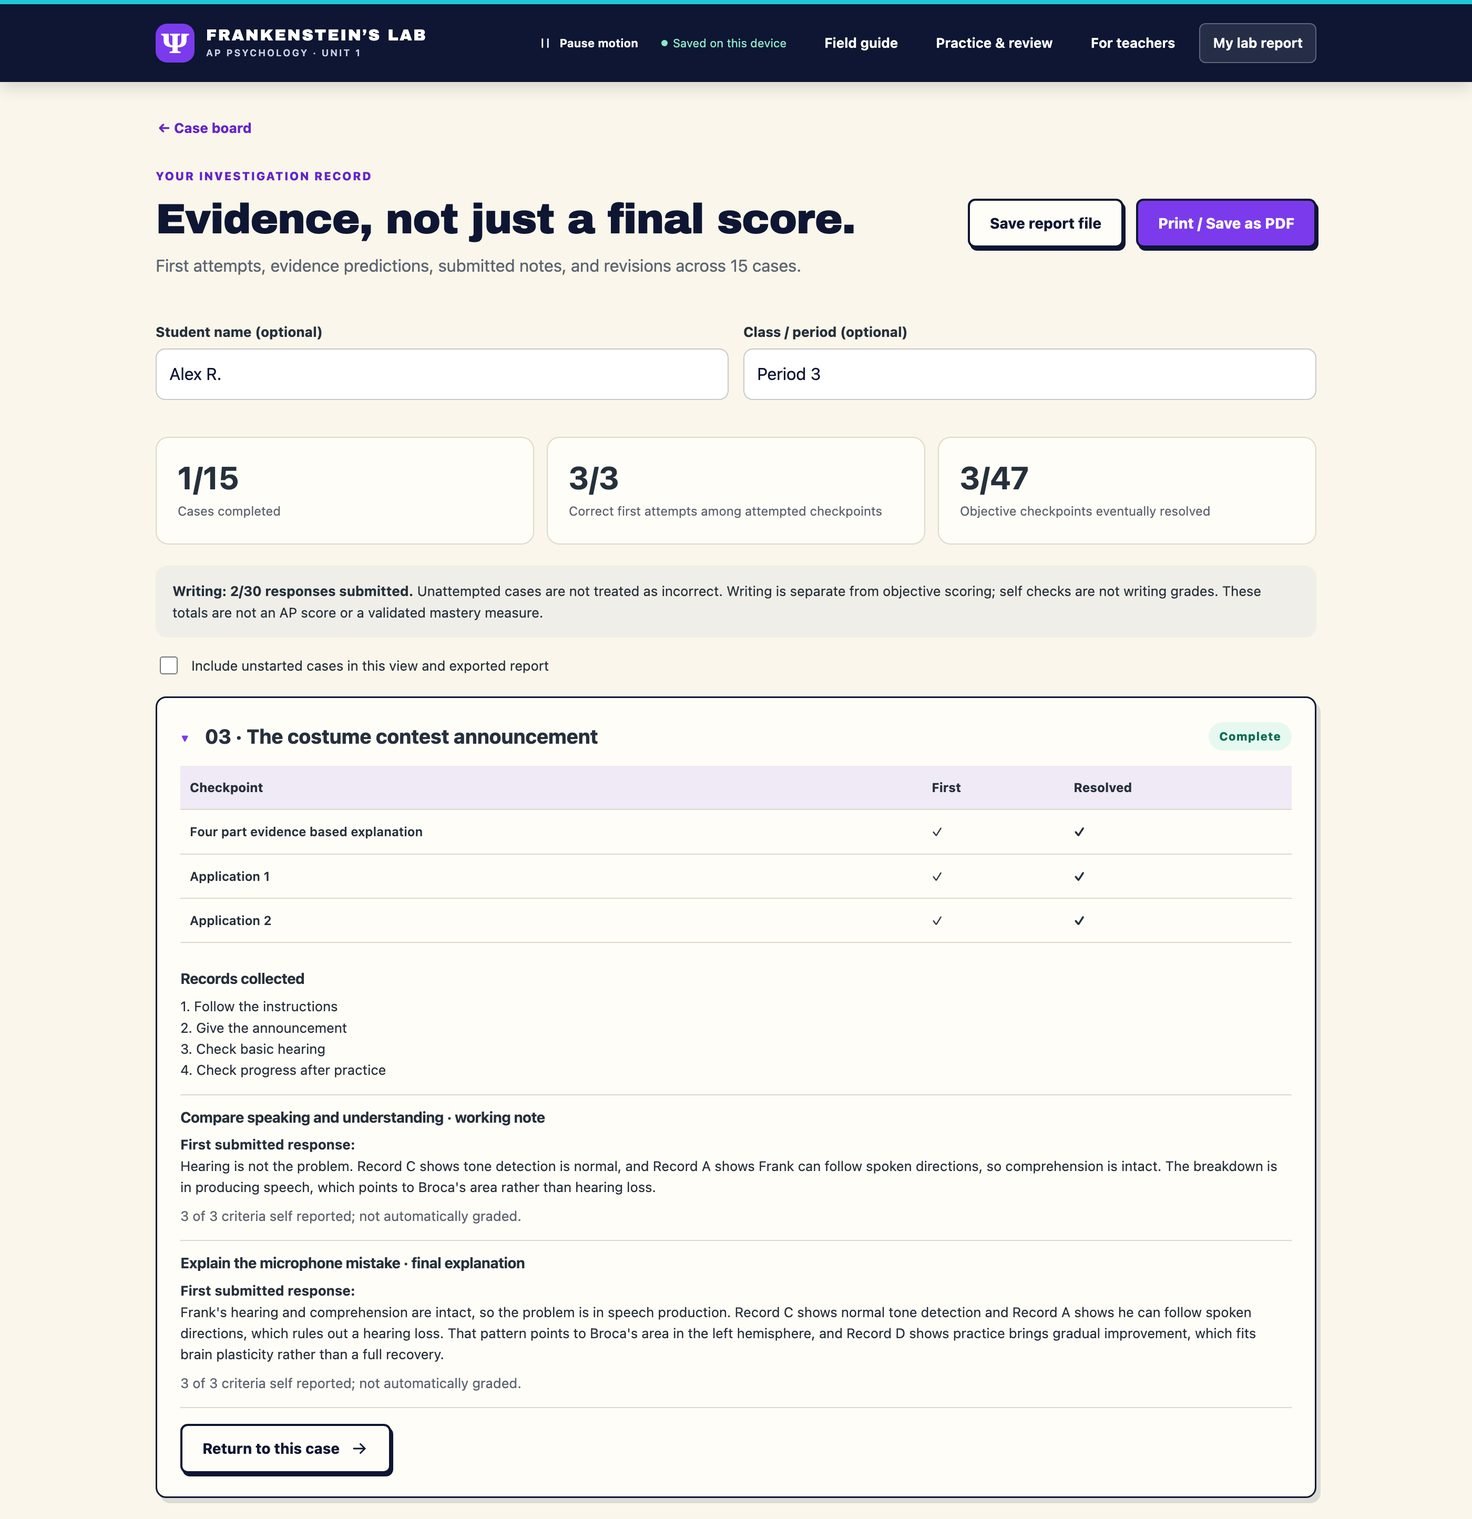Click the 'Application 2' checkpoint label
1472x1519 pixels.
pyautogui.click(x=231, y=921)
